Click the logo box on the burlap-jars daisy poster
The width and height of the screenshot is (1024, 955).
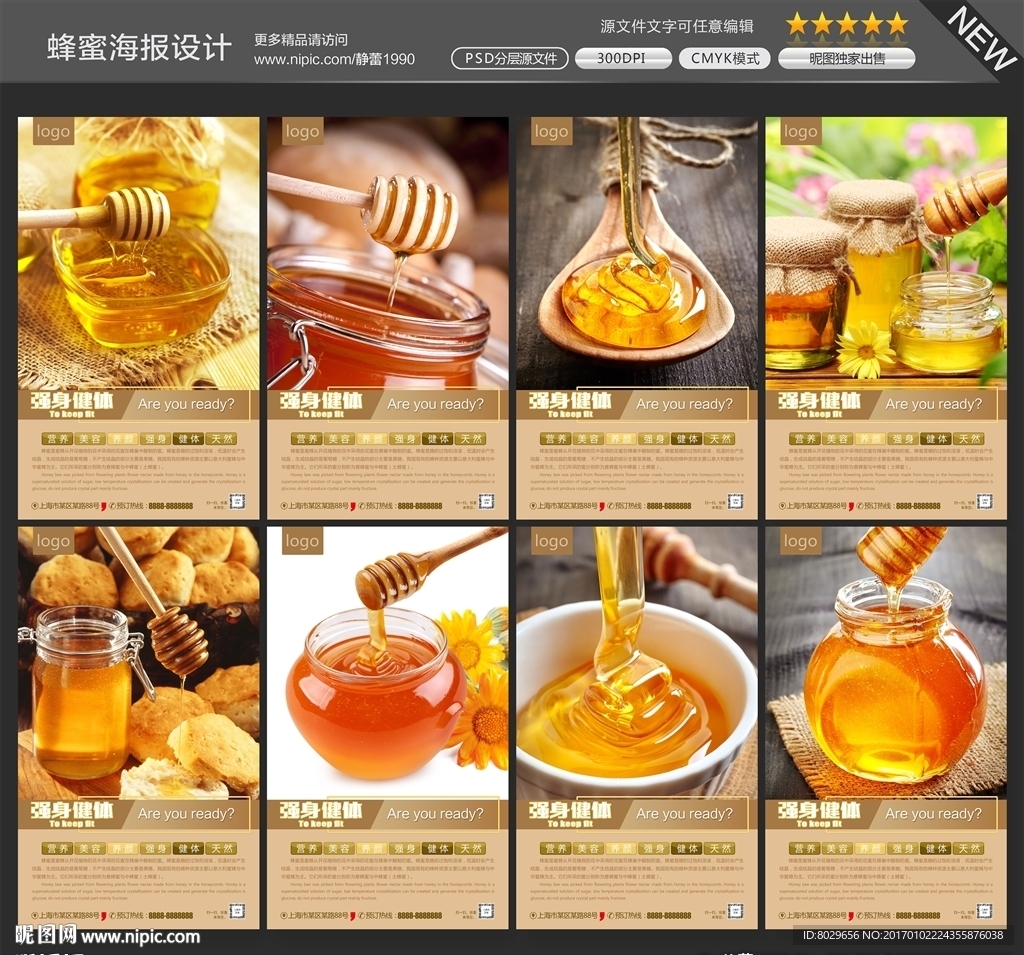coord(801,131)
